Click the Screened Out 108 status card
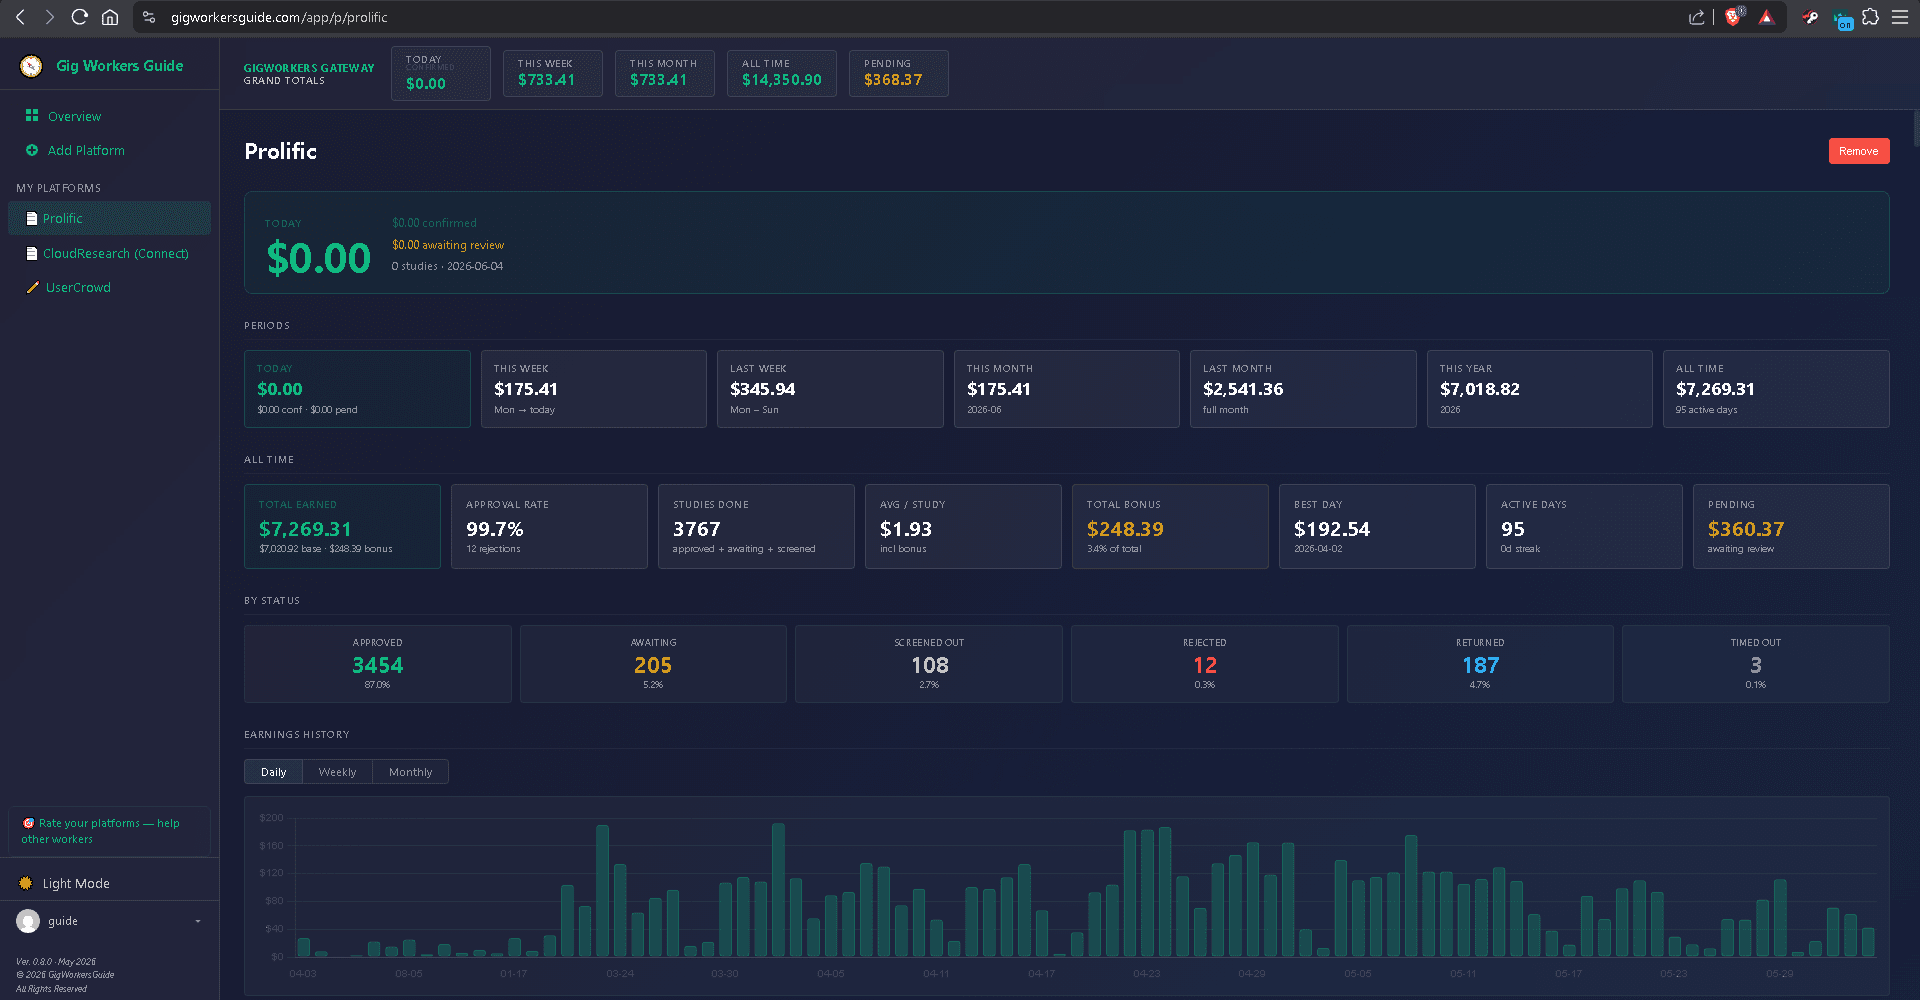 click(929, 664)
